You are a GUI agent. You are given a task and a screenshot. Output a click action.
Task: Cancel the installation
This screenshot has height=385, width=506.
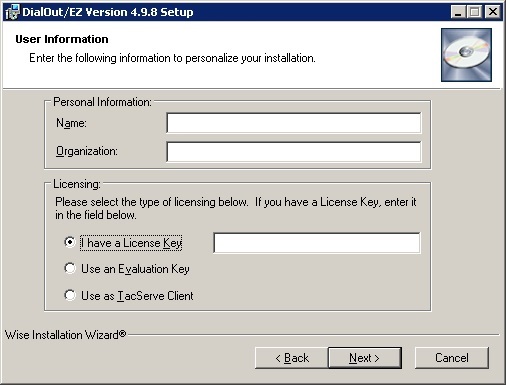(452, 358)
